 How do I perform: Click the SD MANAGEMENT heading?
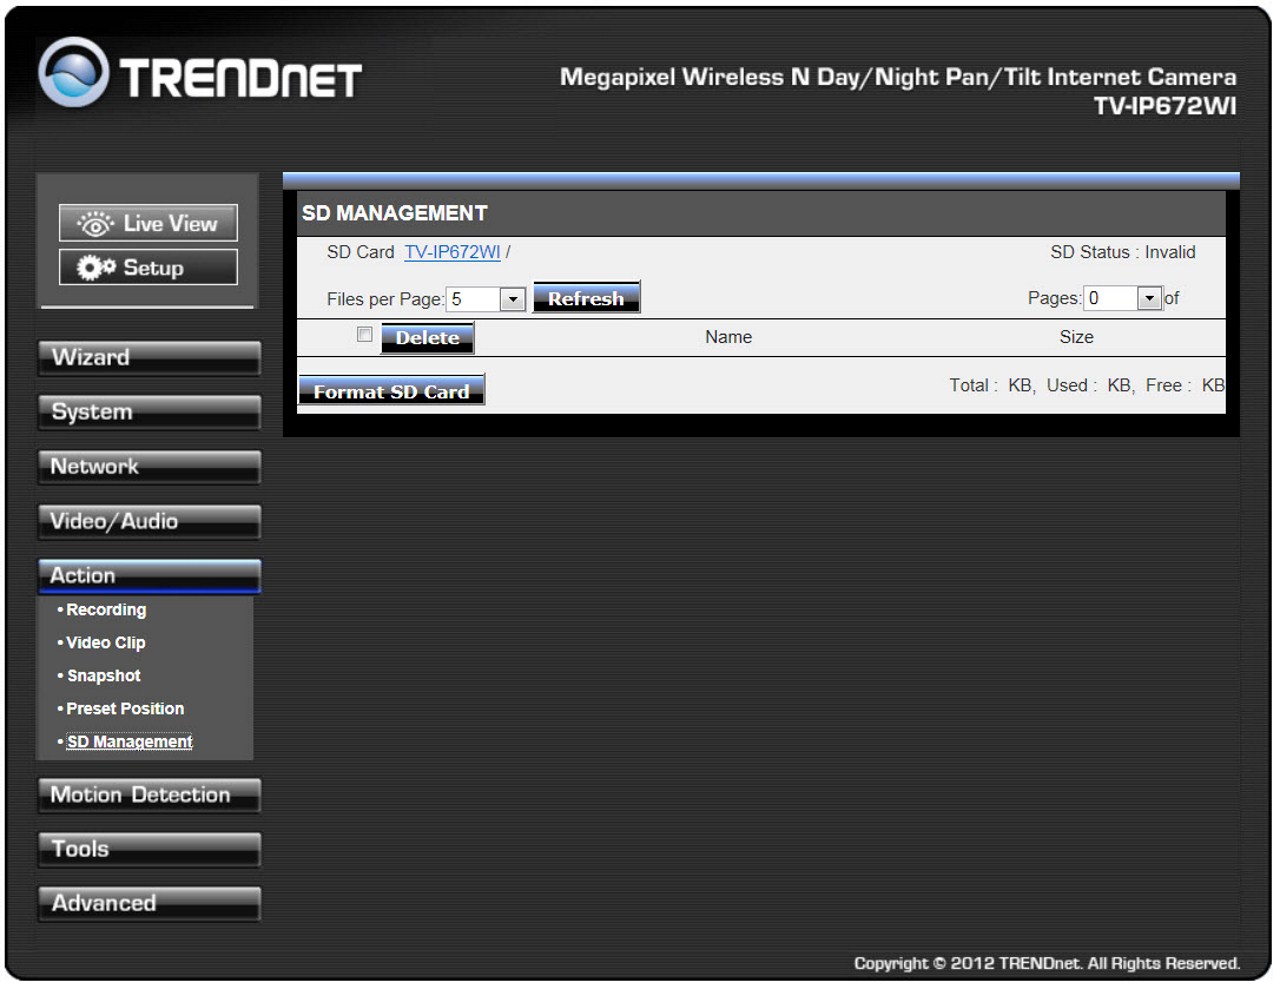[395, 213]
